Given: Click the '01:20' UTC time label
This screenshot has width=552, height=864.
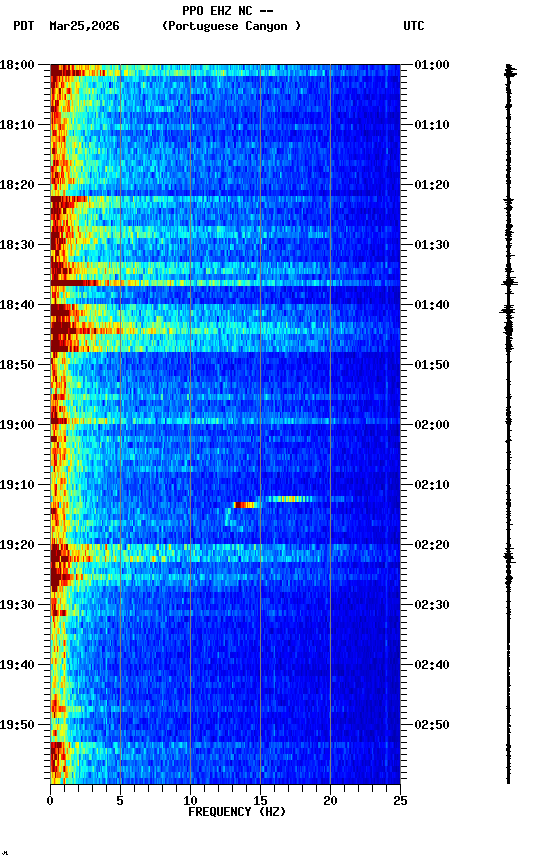Looking at the screenshot, I should click(432, 185).
